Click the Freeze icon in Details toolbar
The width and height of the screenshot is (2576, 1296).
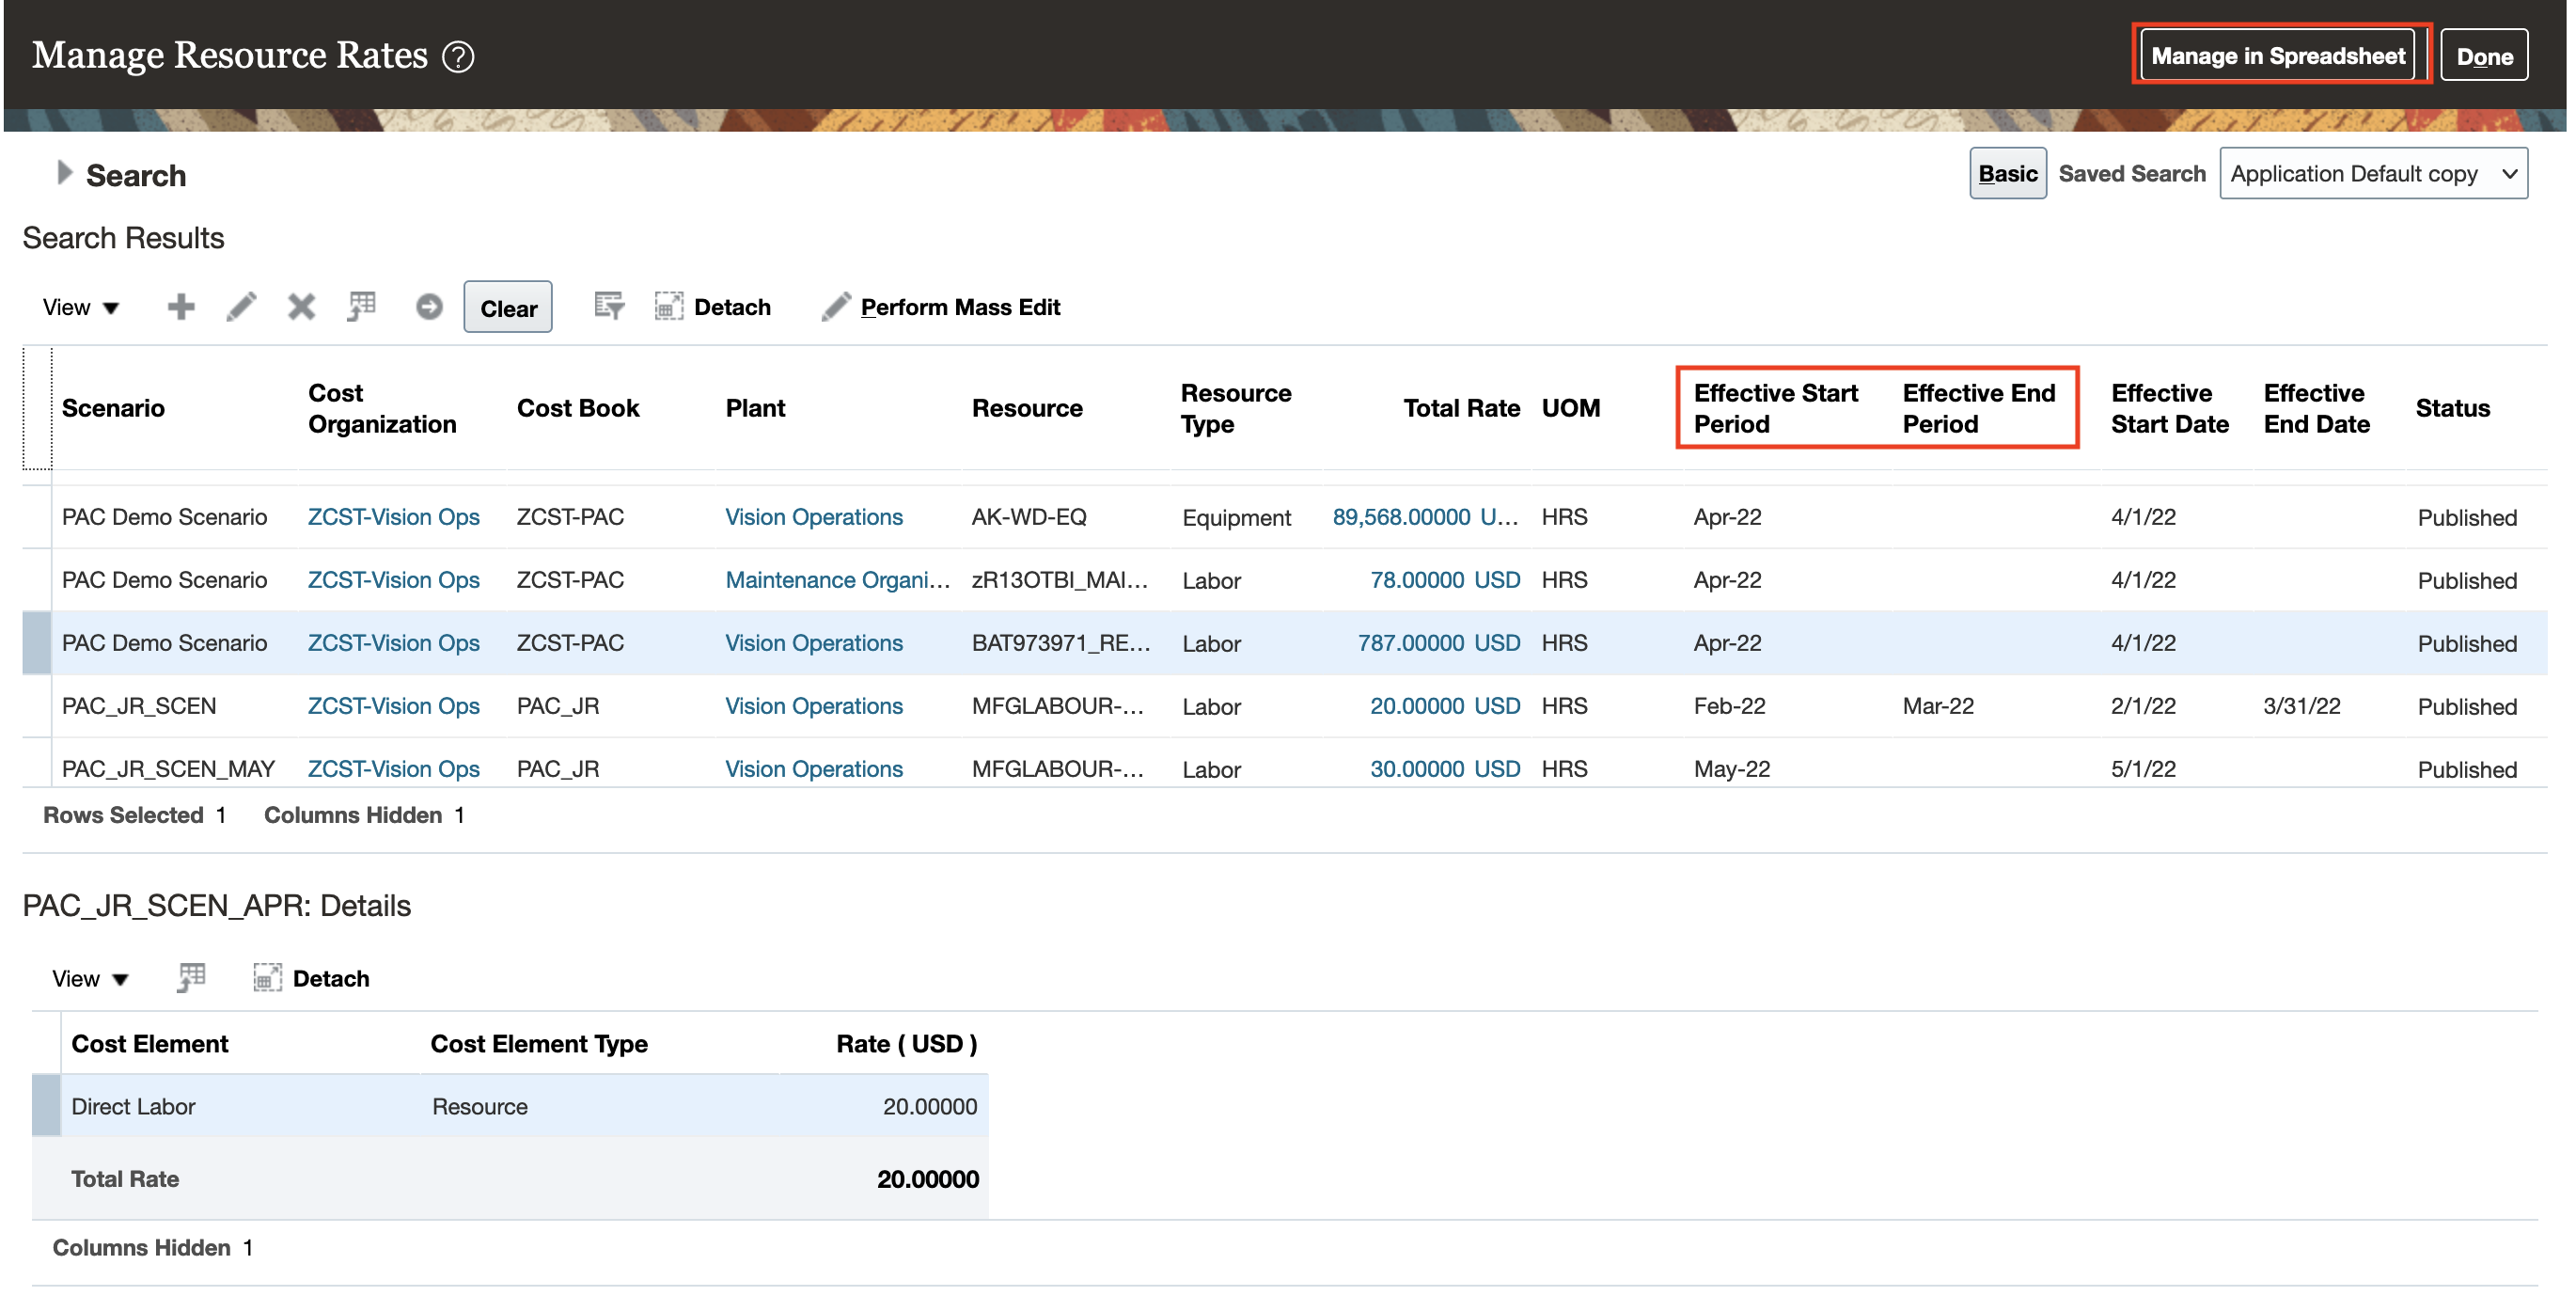click(191, 978)
